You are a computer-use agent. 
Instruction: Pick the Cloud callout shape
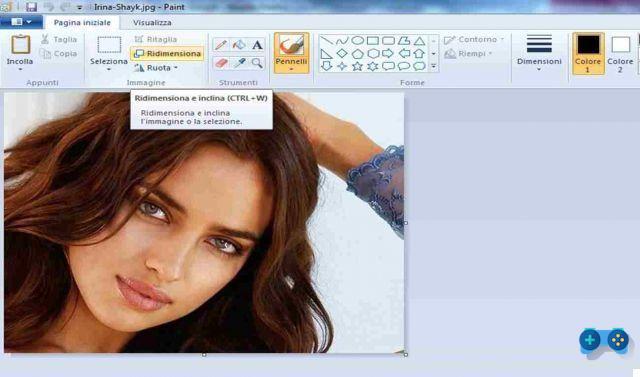click(x=420, y=66)
